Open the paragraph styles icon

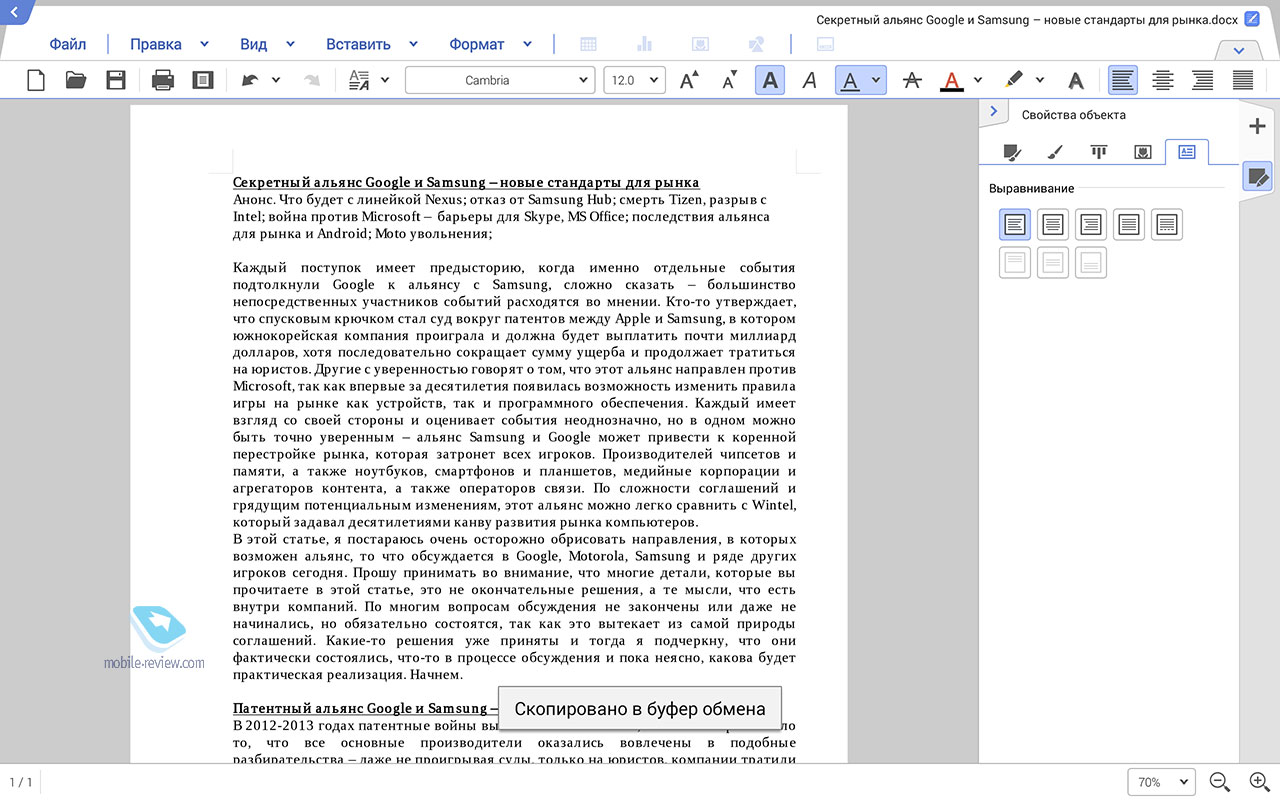[x=357, y=80]
